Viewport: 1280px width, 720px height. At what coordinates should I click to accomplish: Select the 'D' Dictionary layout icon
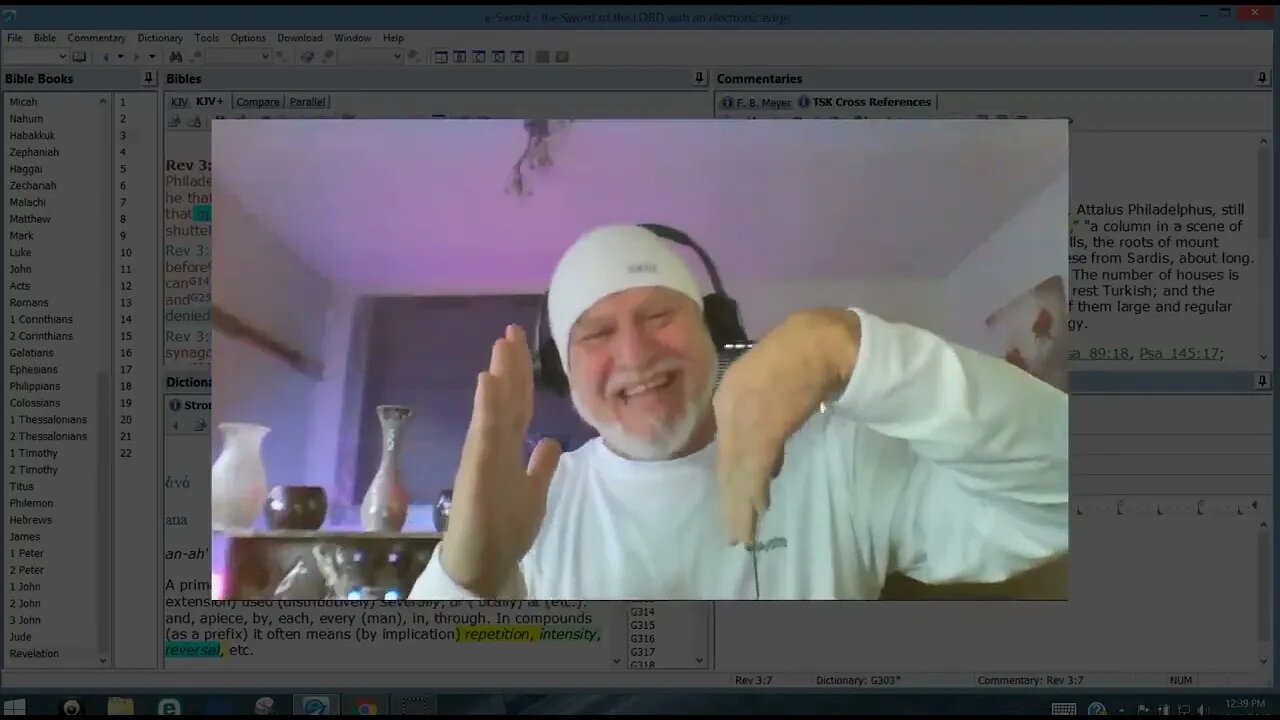tap(498, 57)
